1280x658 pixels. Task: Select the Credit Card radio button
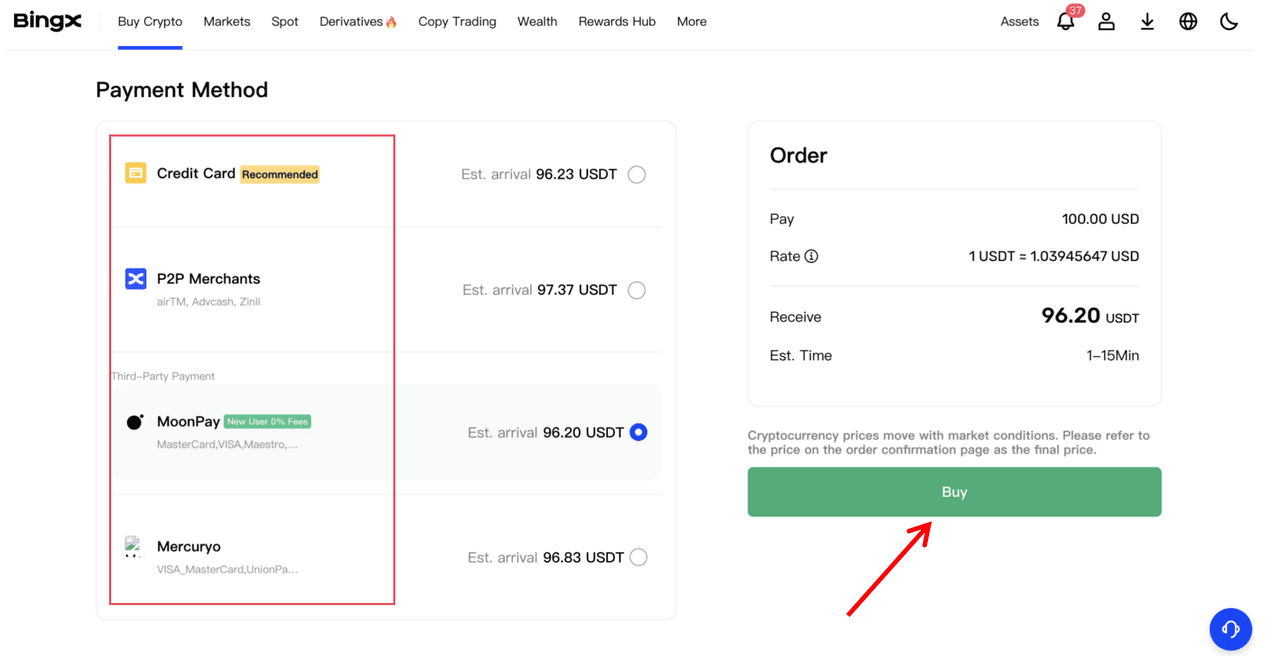click(637, 175)
